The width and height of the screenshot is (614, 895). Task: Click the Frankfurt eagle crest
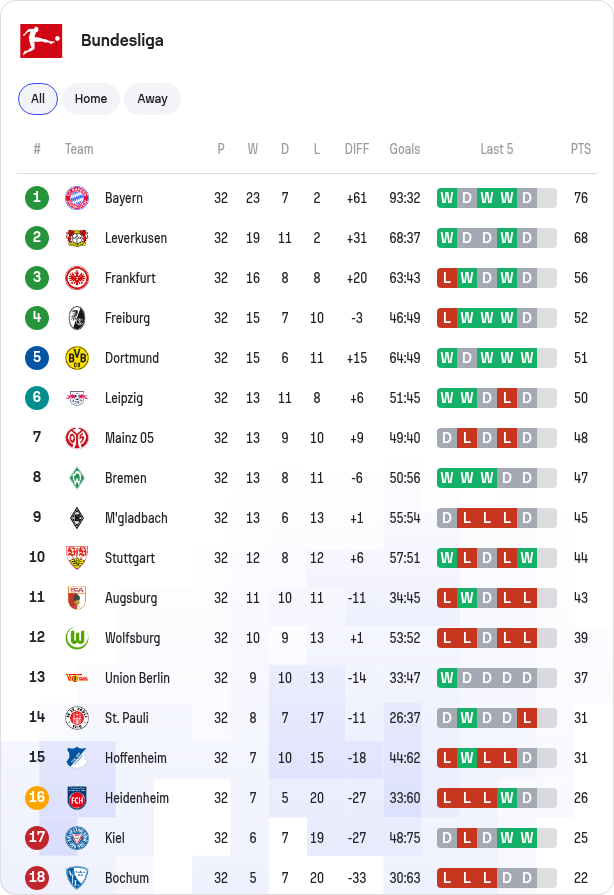[77, 278]
